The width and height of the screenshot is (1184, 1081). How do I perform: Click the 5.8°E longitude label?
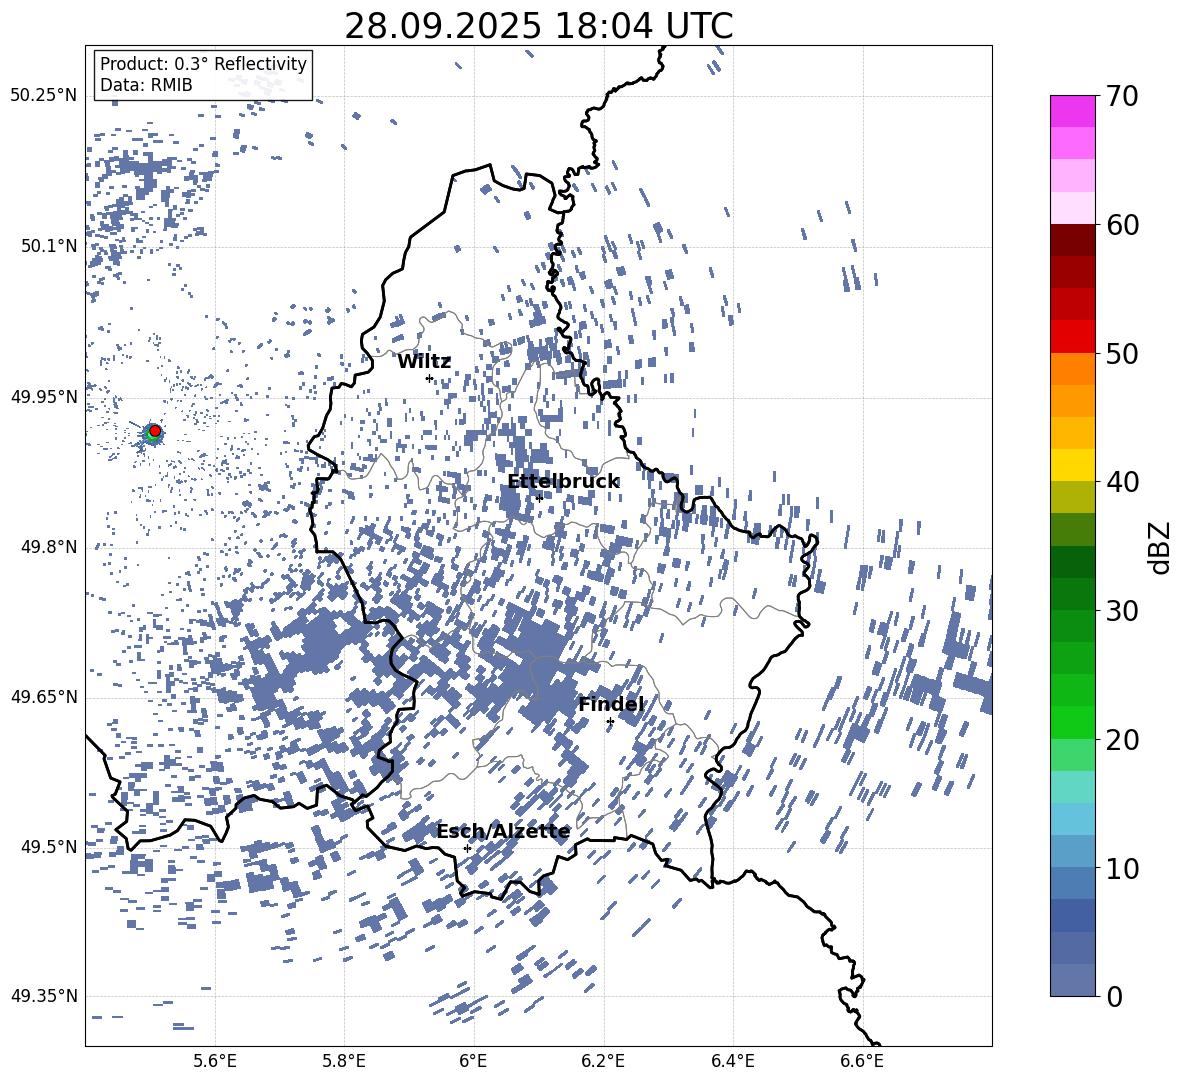coord(344,1061)
